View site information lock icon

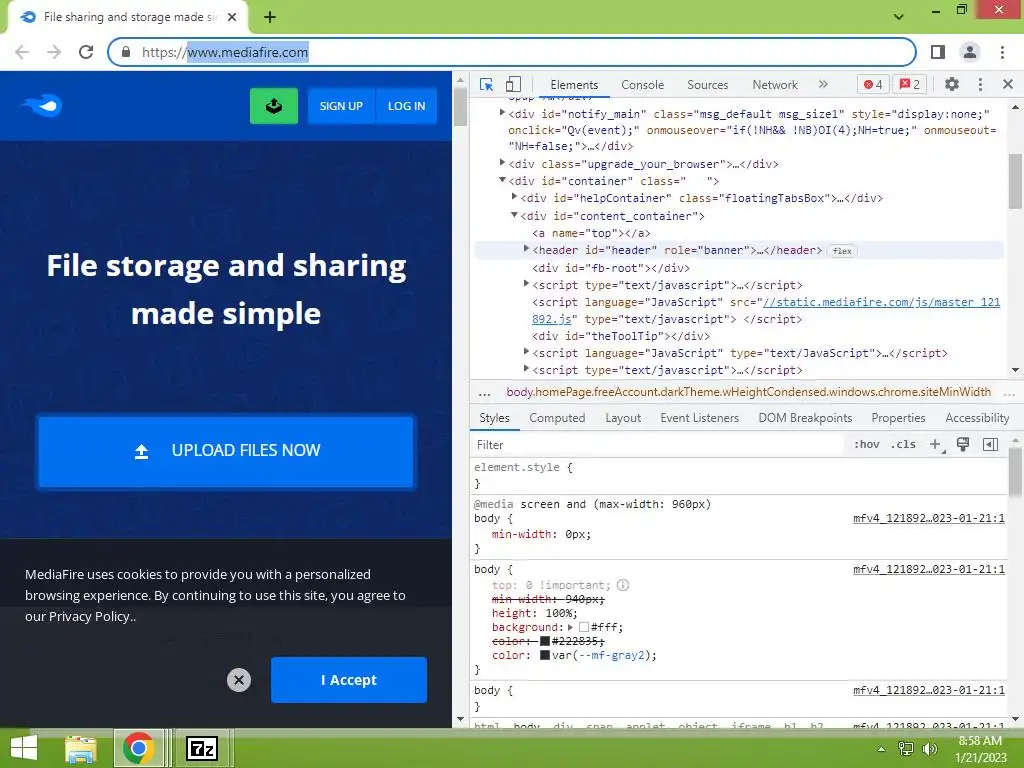point(126,52)
